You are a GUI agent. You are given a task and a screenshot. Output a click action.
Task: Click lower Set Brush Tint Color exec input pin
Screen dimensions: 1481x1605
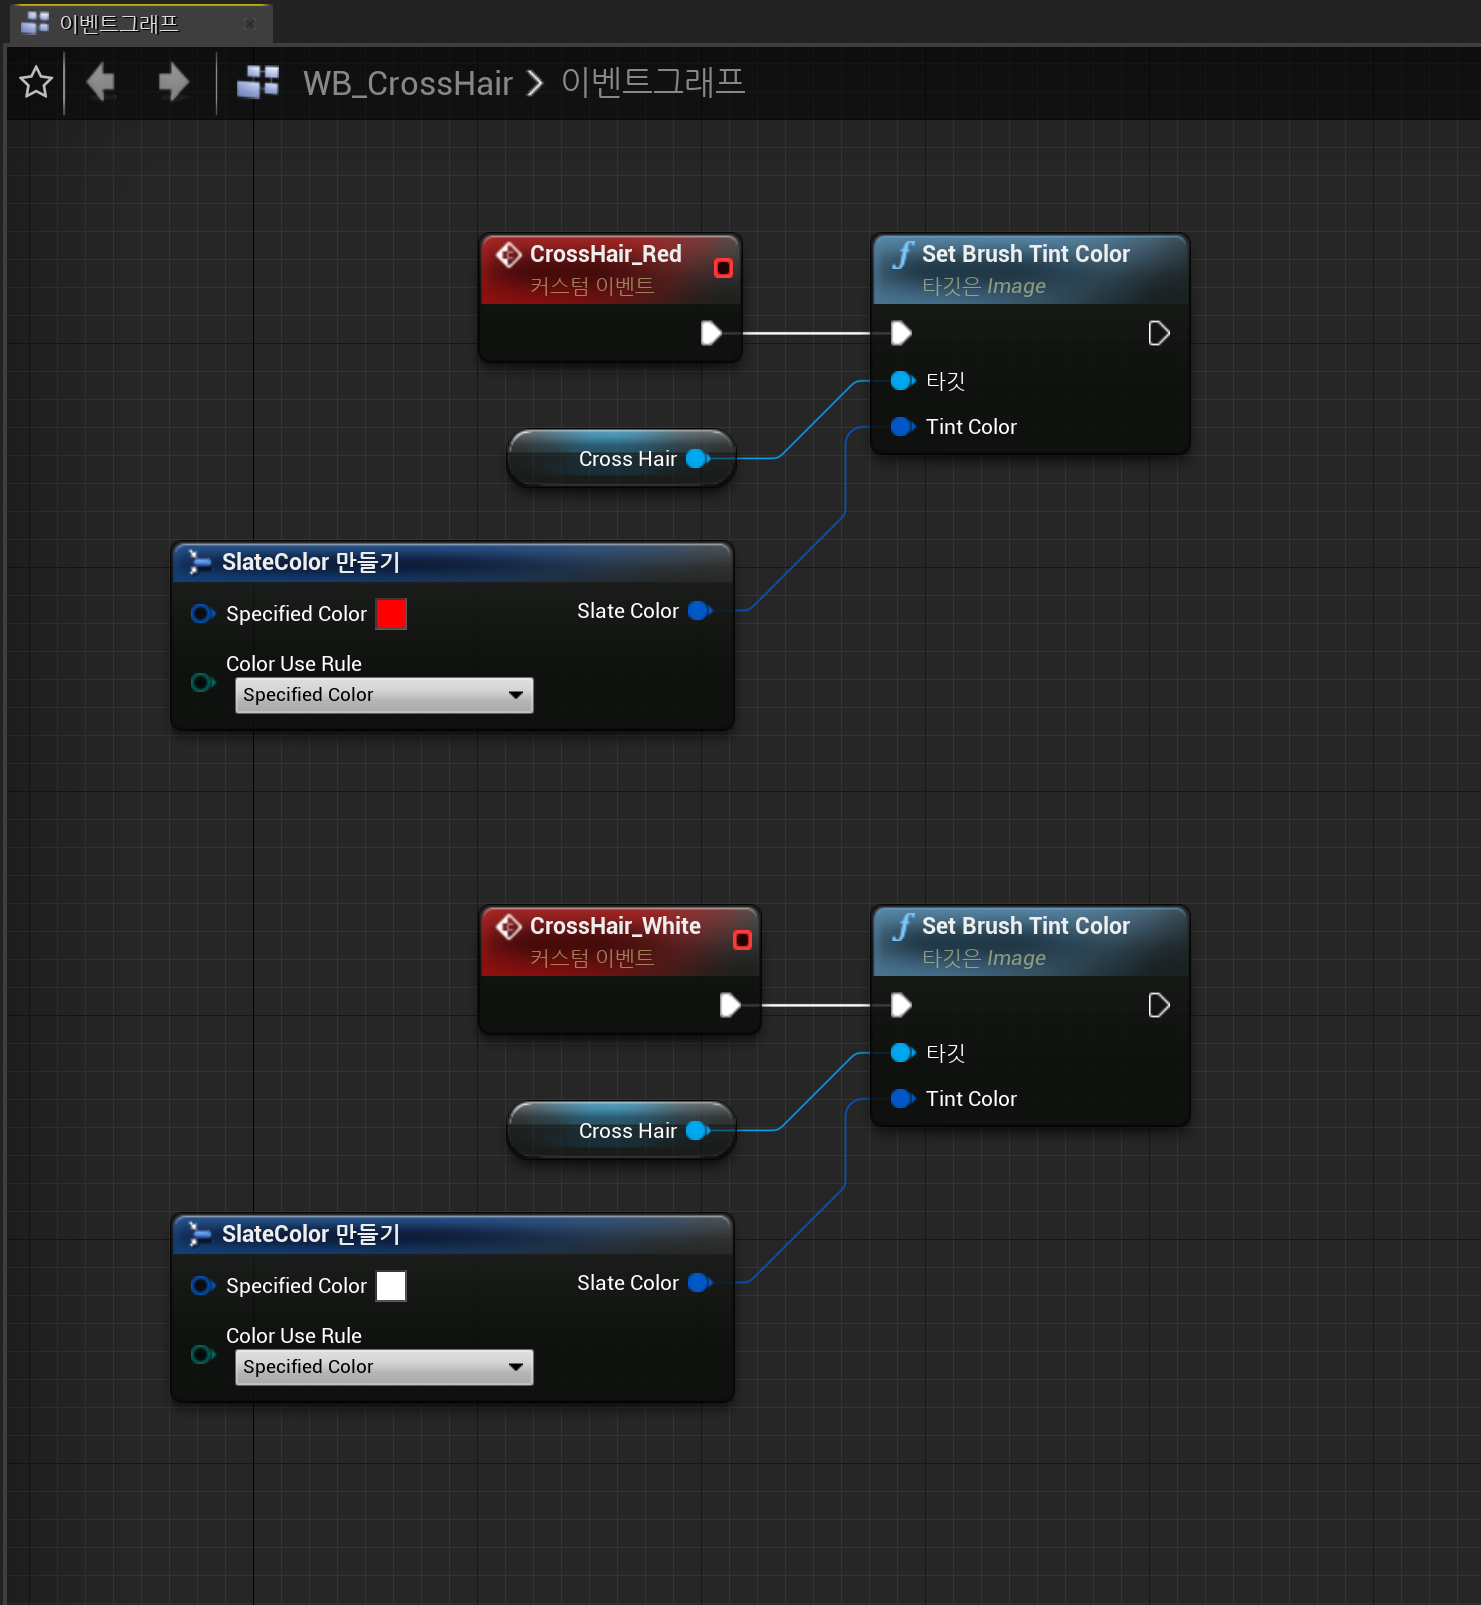pos(901,1005)
